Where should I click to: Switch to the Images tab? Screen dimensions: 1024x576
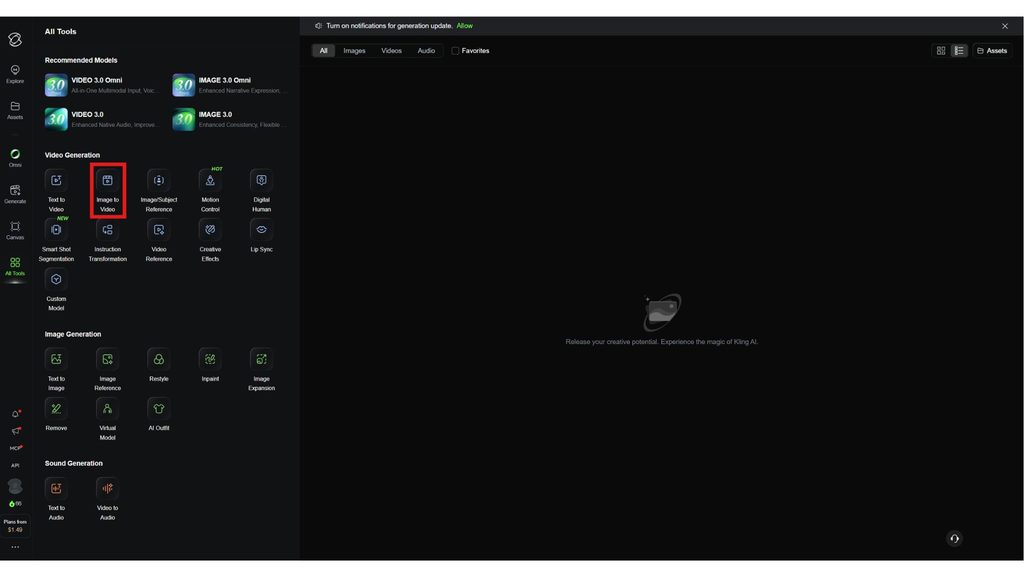[x=355, y=50]
